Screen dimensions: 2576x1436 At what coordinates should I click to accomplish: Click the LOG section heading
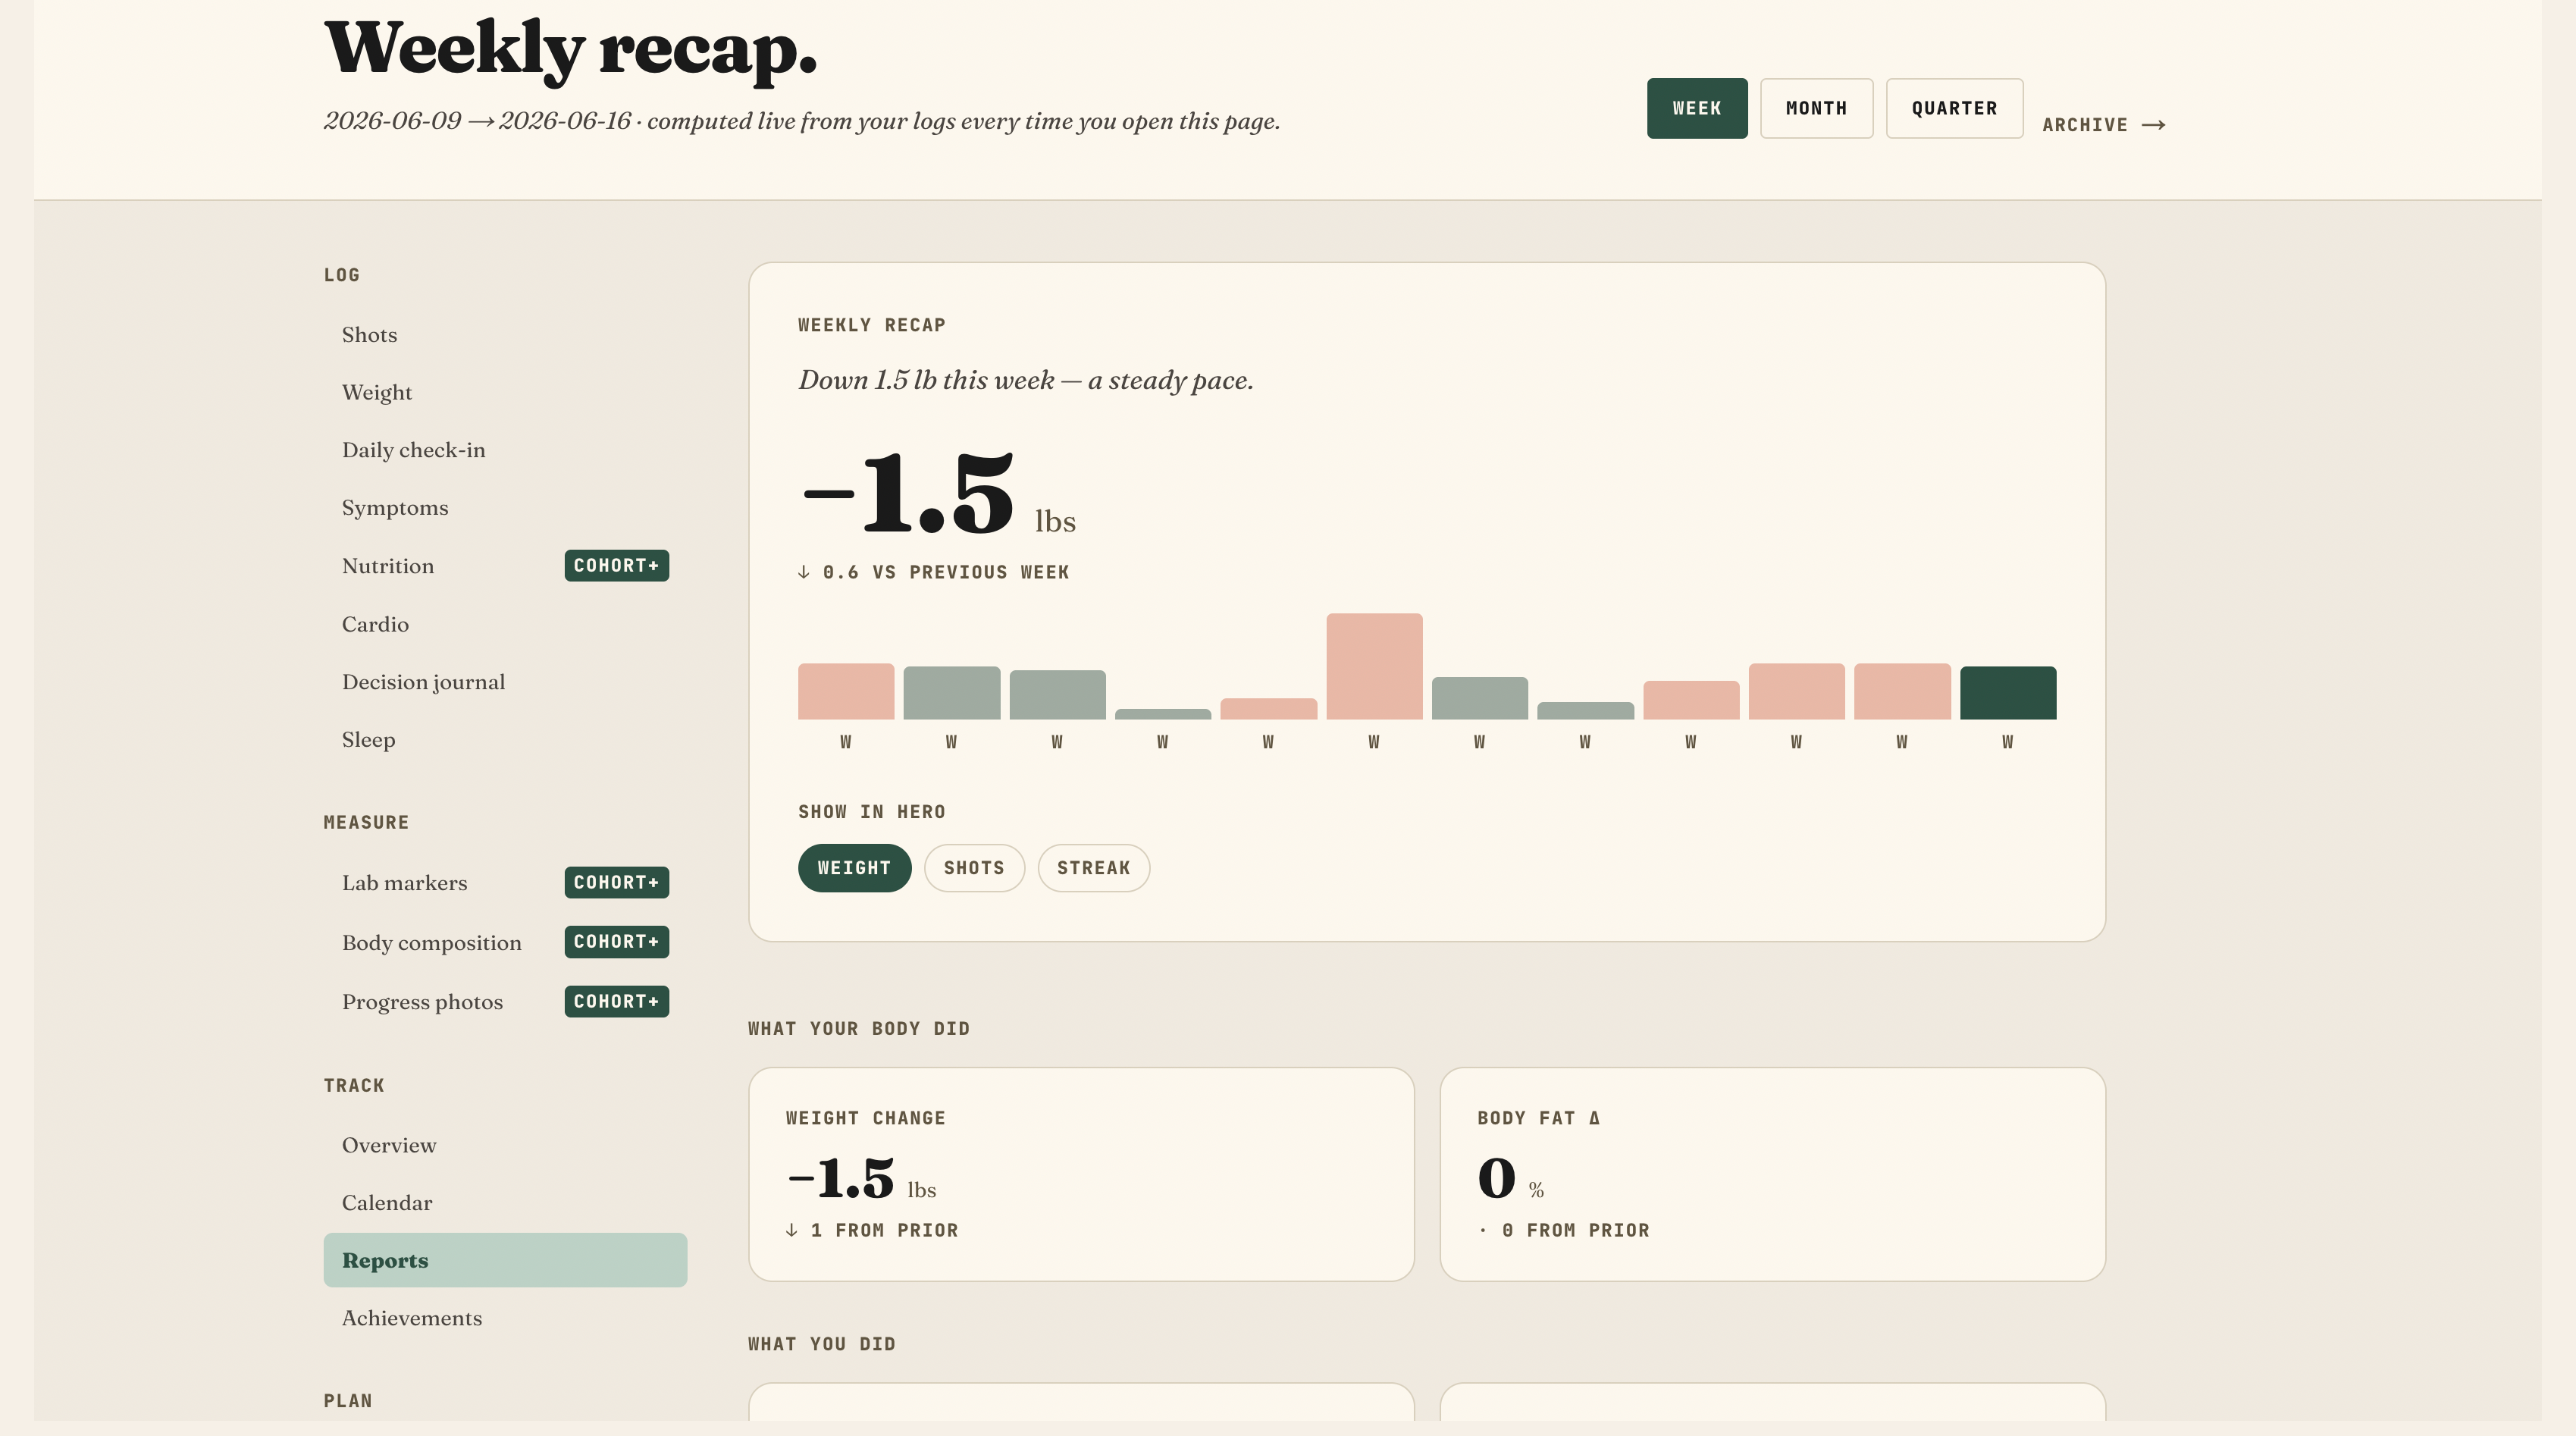click(x=341, y=275)
